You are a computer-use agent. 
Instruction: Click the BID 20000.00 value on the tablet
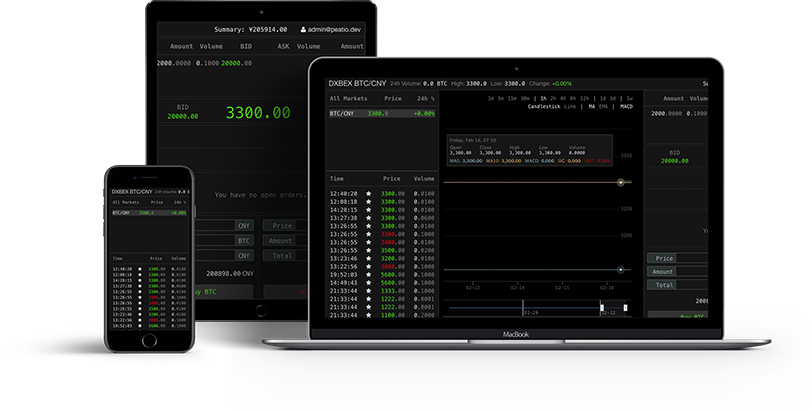[x=183, y=116]
